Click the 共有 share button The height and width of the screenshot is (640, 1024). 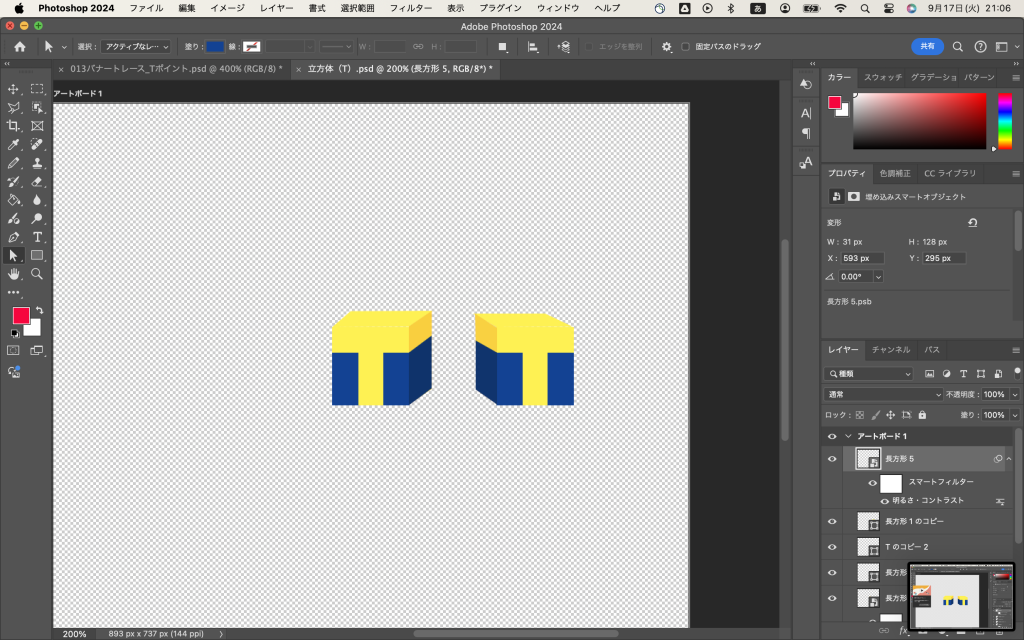tap(927, 46)
